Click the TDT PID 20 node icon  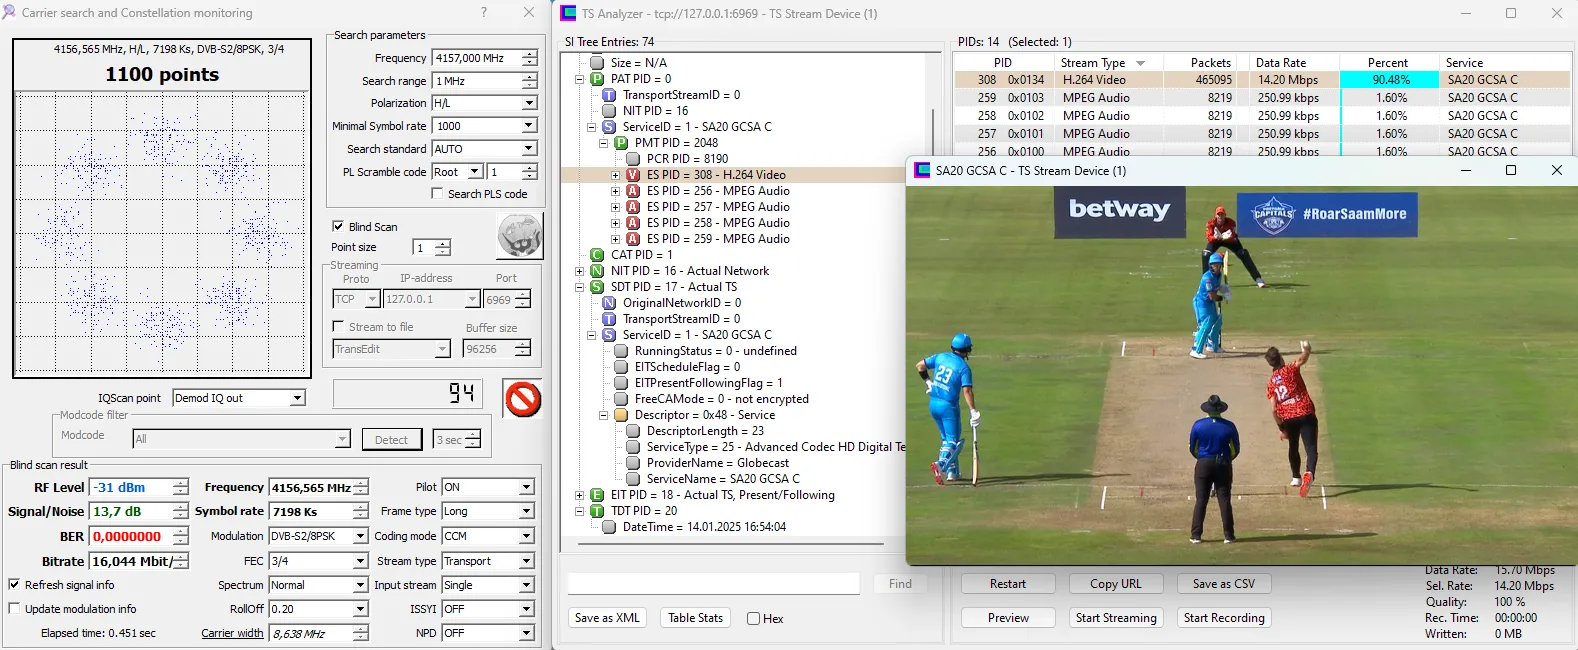597,511
